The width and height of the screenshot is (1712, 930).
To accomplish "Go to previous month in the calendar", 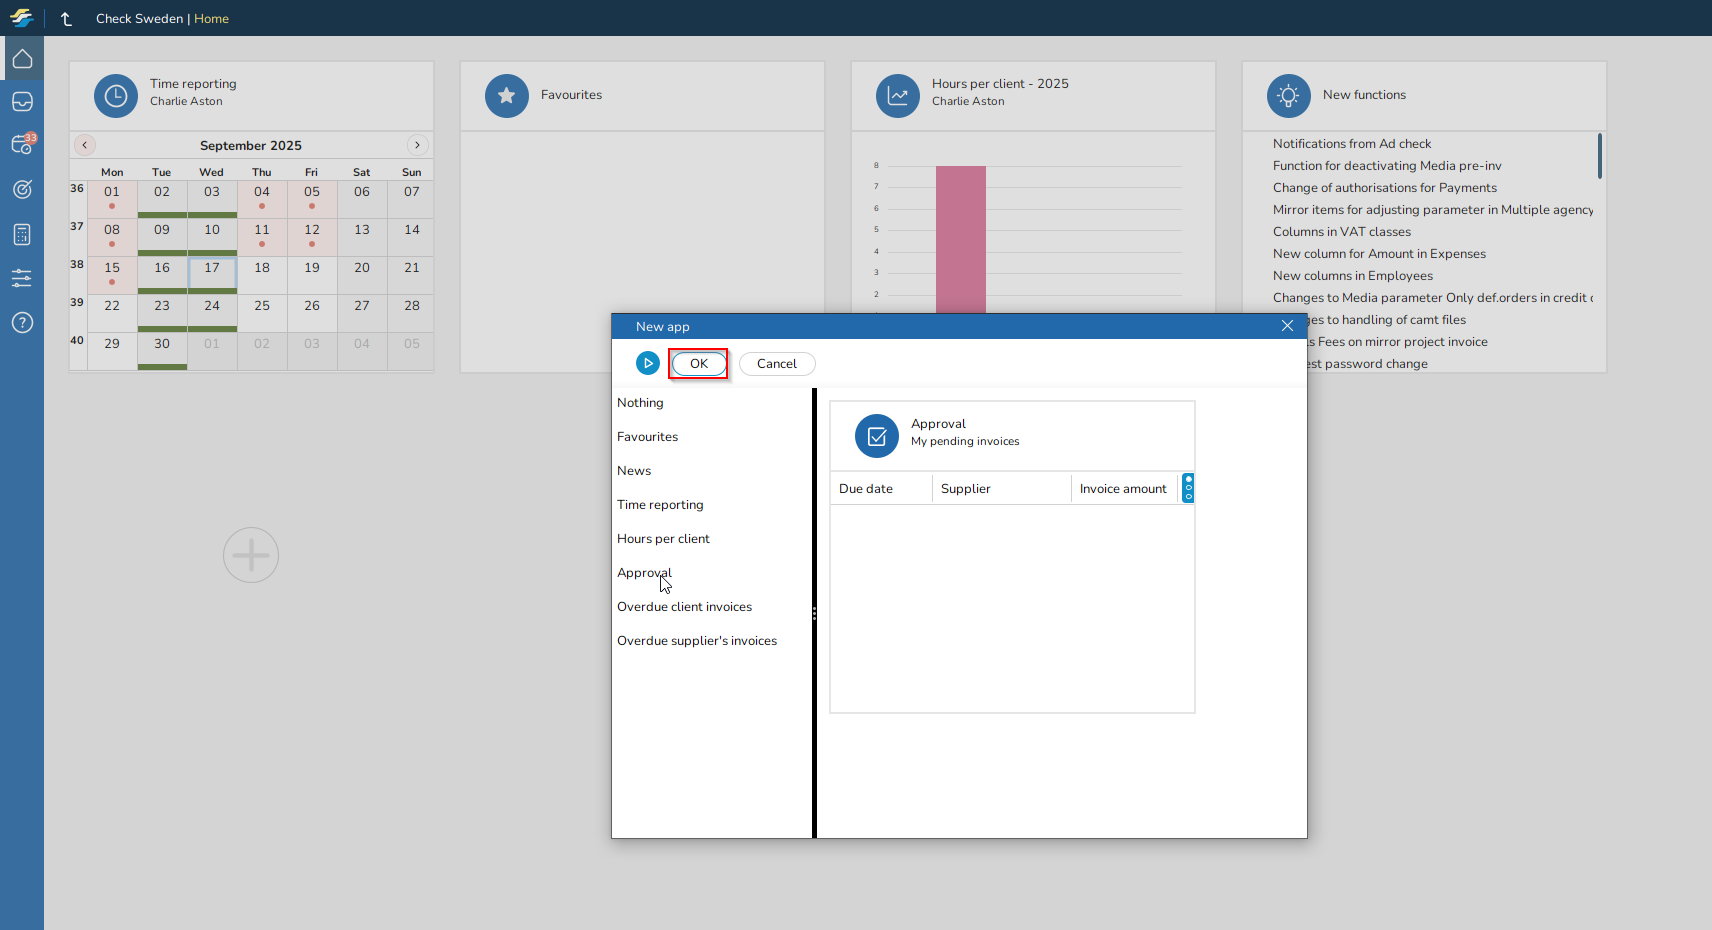I will point(85,145).
